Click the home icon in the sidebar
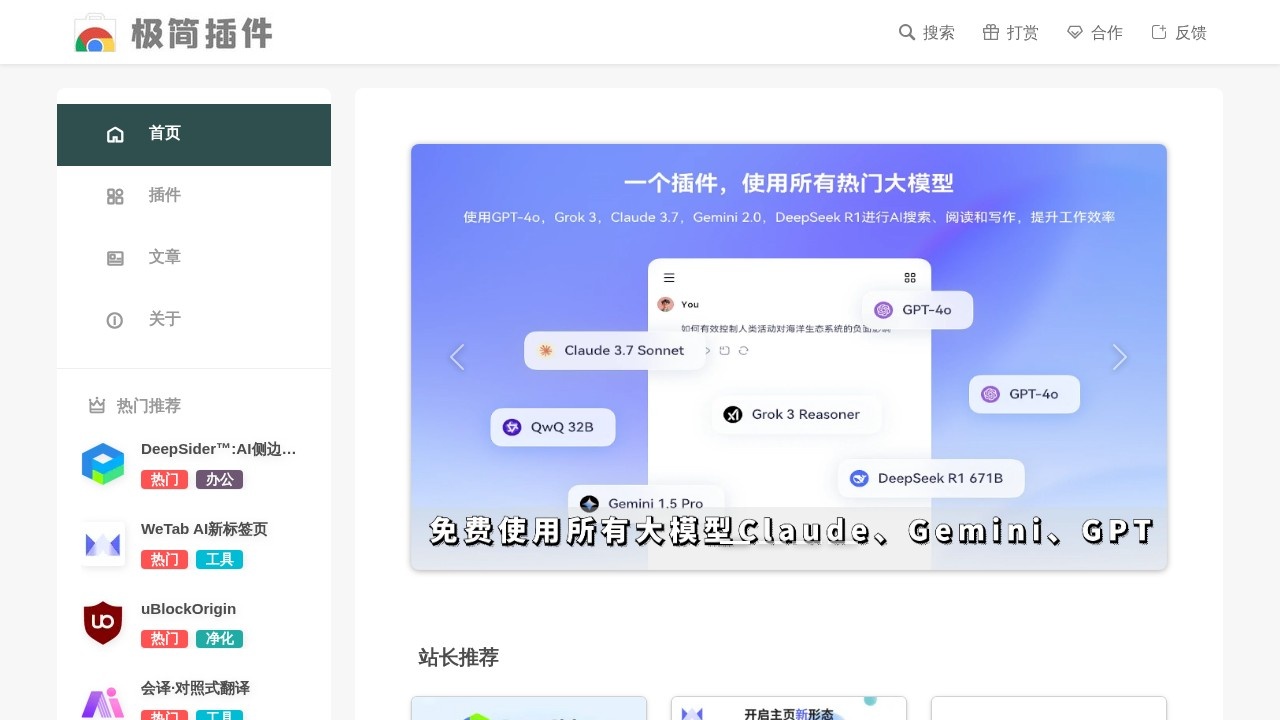The height and width of the screenshot is (720, 1280). coord(115,134)
